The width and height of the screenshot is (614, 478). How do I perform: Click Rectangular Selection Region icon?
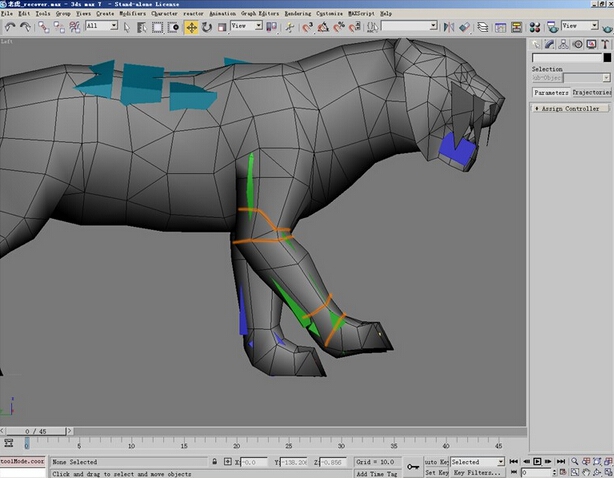pos(157,27)
